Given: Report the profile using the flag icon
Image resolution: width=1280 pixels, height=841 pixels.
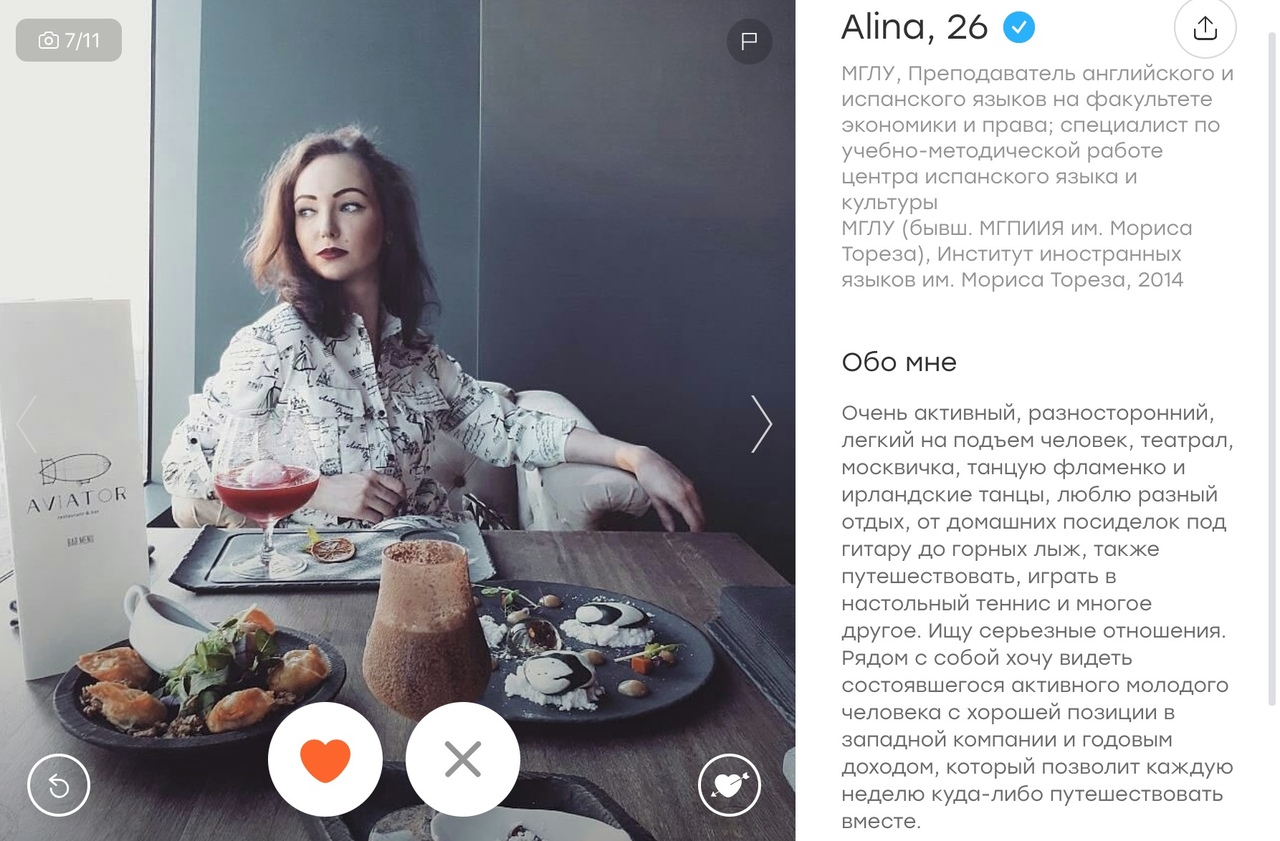Looking at the screenshot, I should [749, 42].
